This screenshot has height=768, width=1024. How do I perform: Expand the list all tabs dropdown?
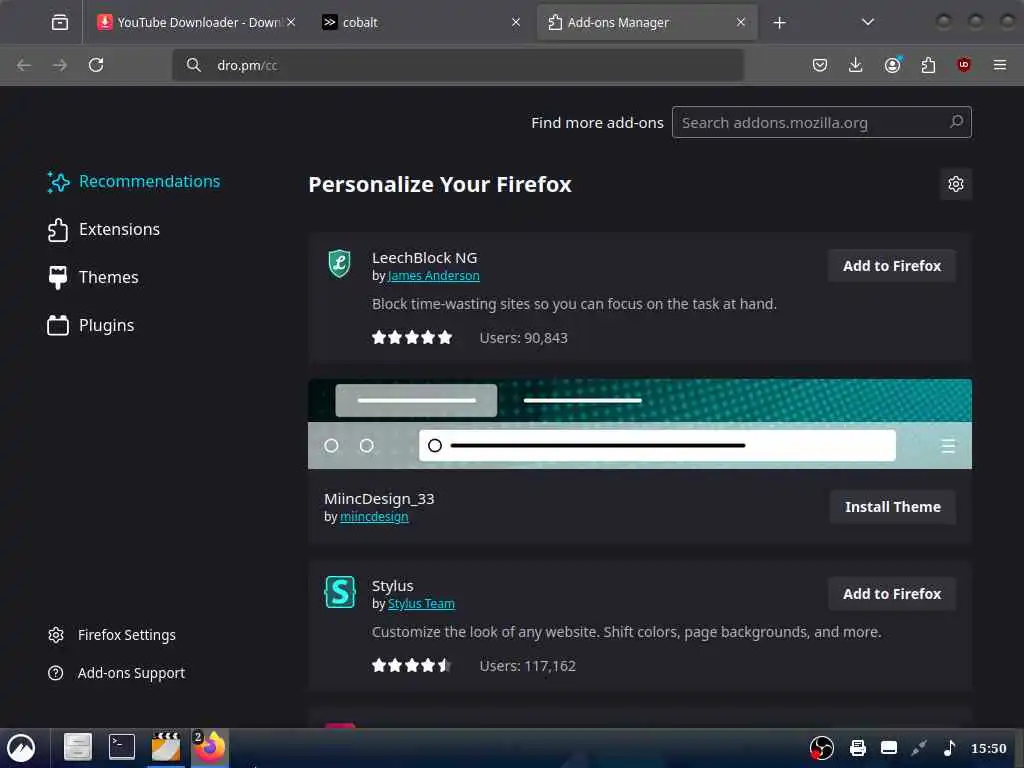click(x=867, y=23)
